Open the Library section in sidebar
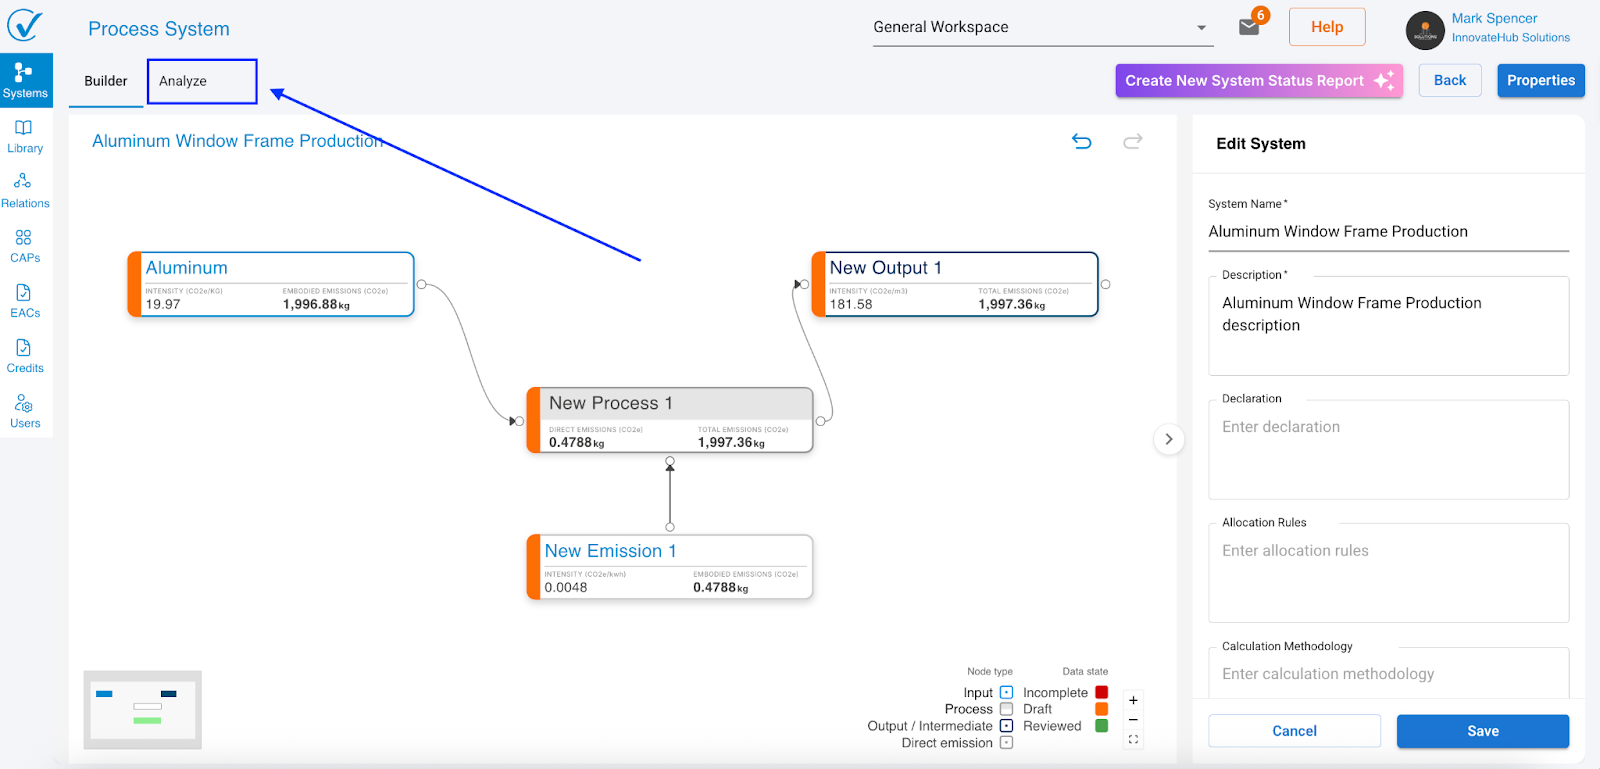This screenshot has height=769, width=1600. pyautogui.click(x=25, y=136)
